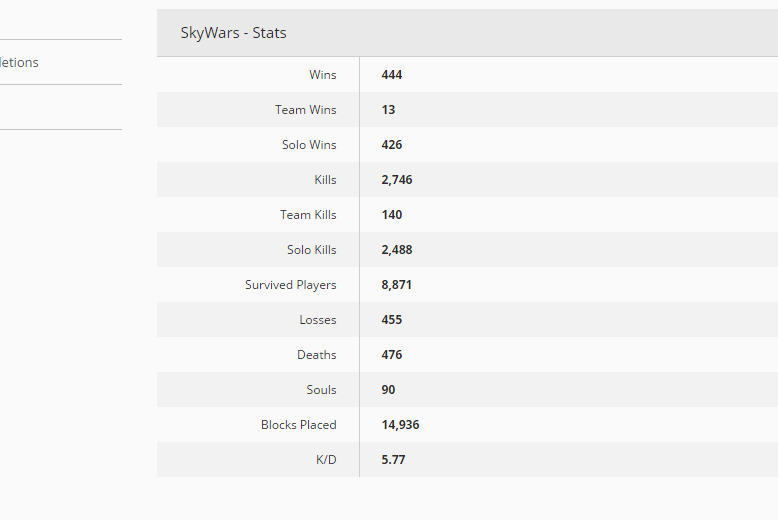This screenshot has height=520, width=778.
Task: Select the Survived Players value 8,871
Action: 396,285
